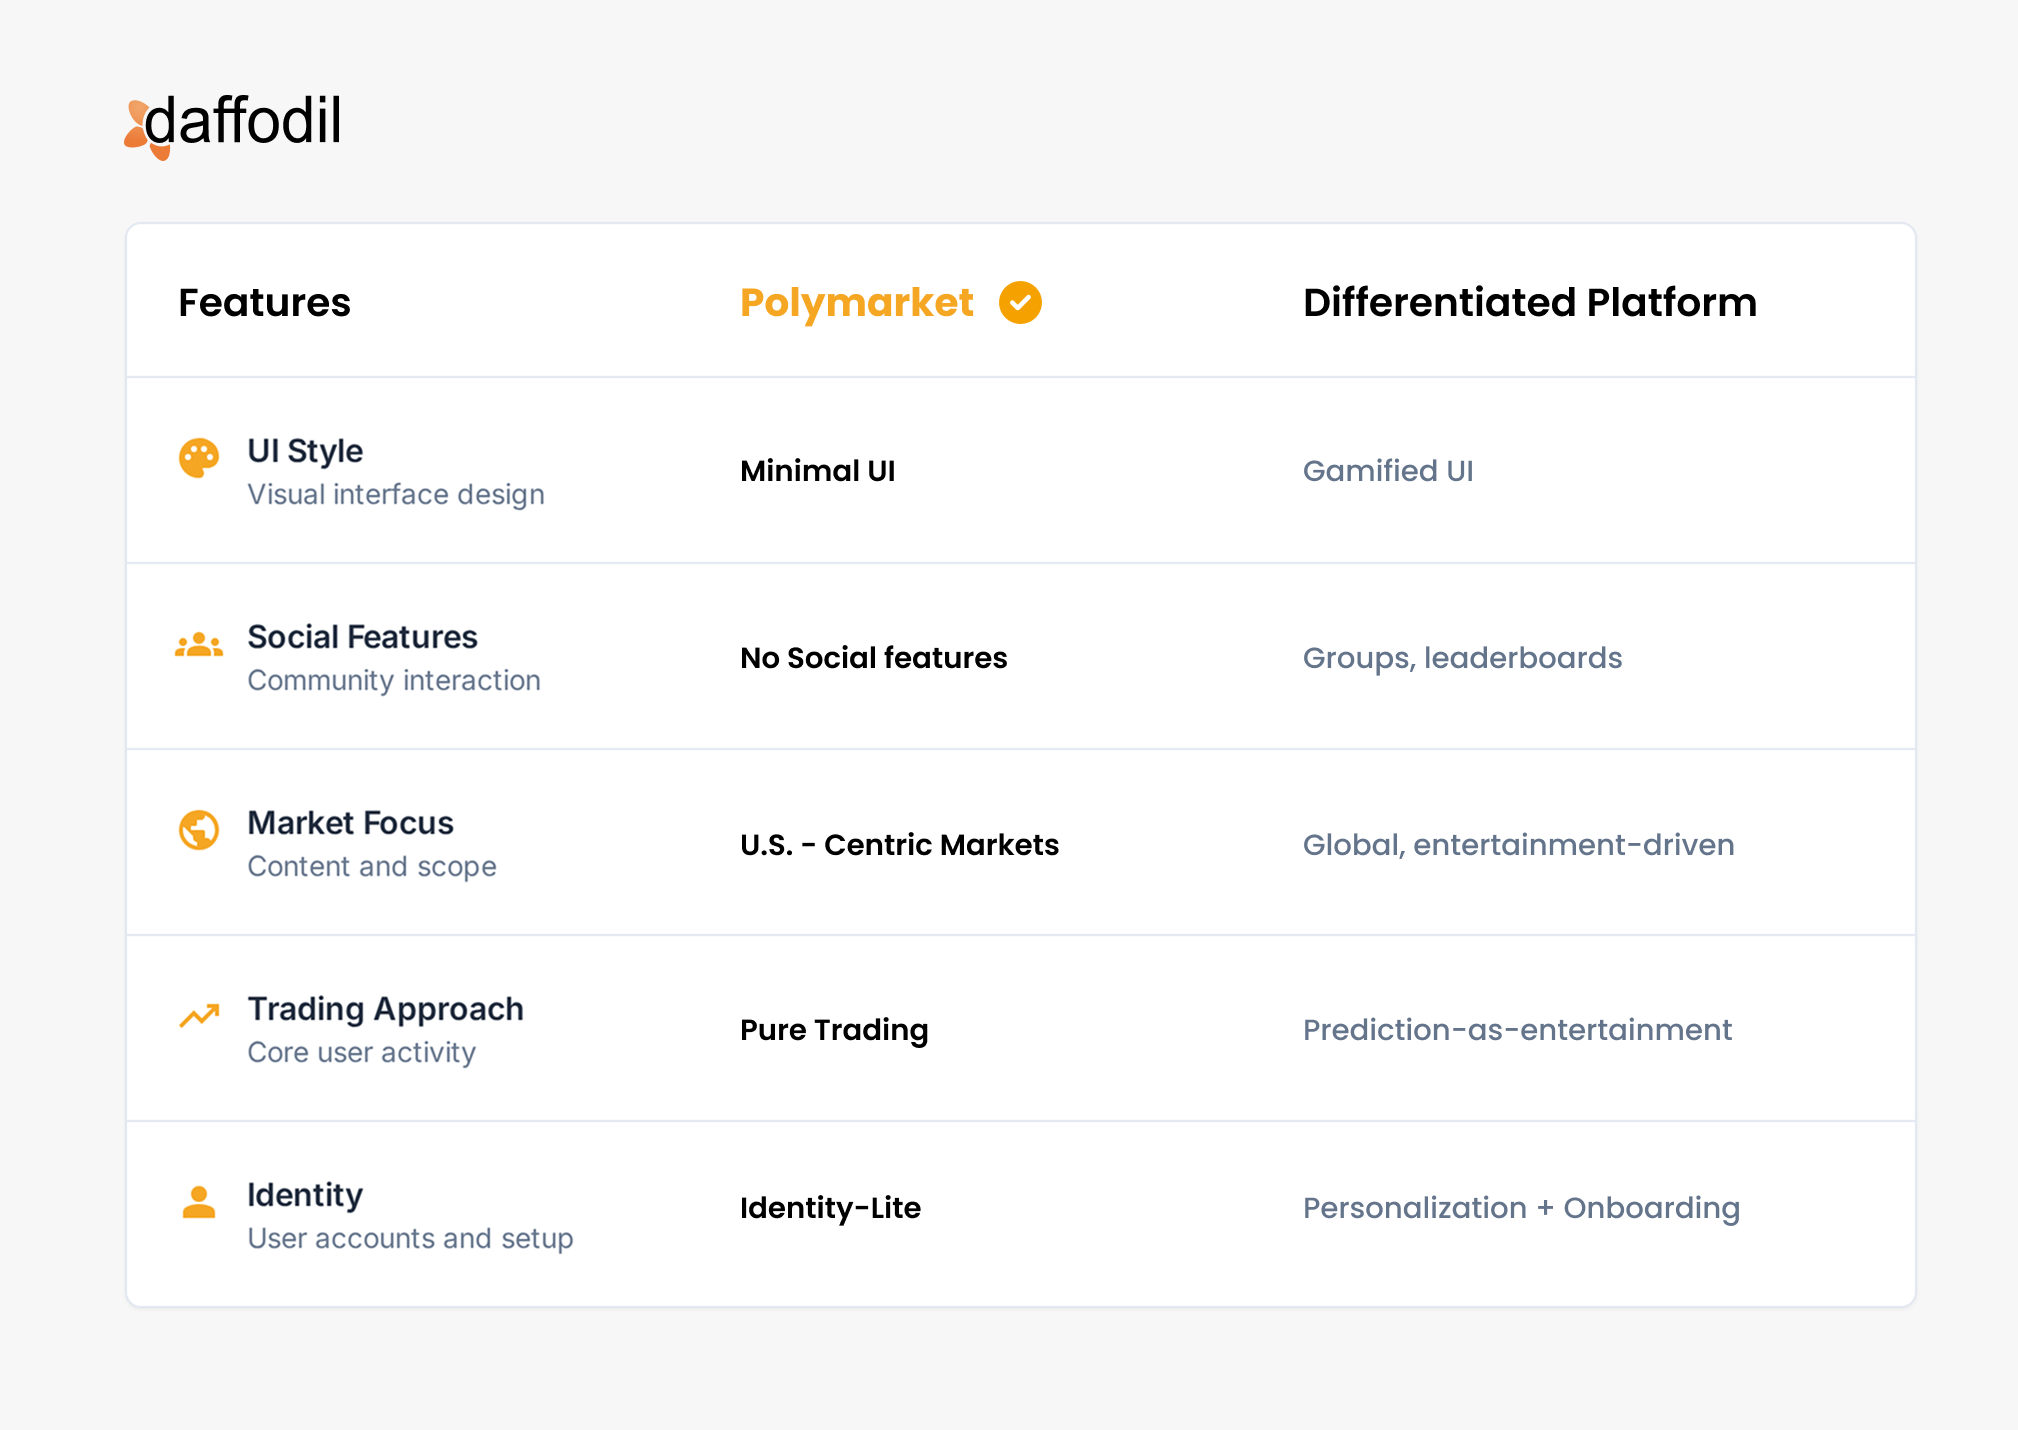2018x1430 pixels.
Task: Select the U.S. - Centric Markets text
Action: [x=899, y=844]
